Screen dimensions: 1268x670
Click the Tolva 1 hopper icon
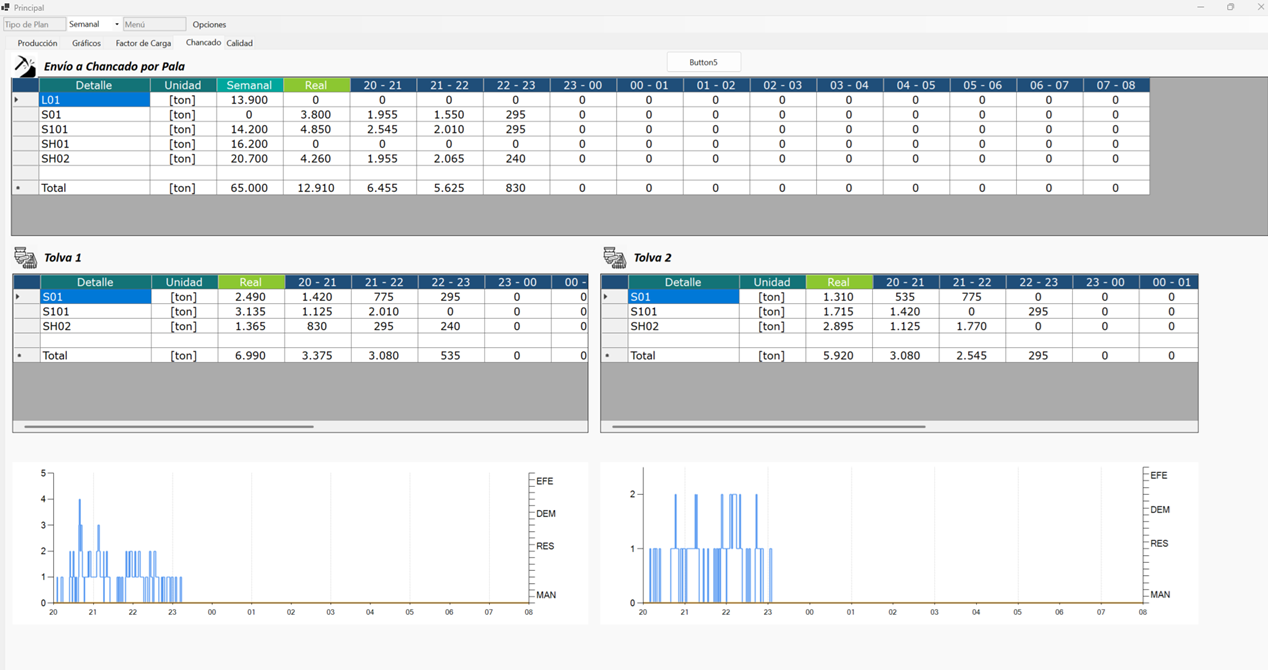click(25, 258)
